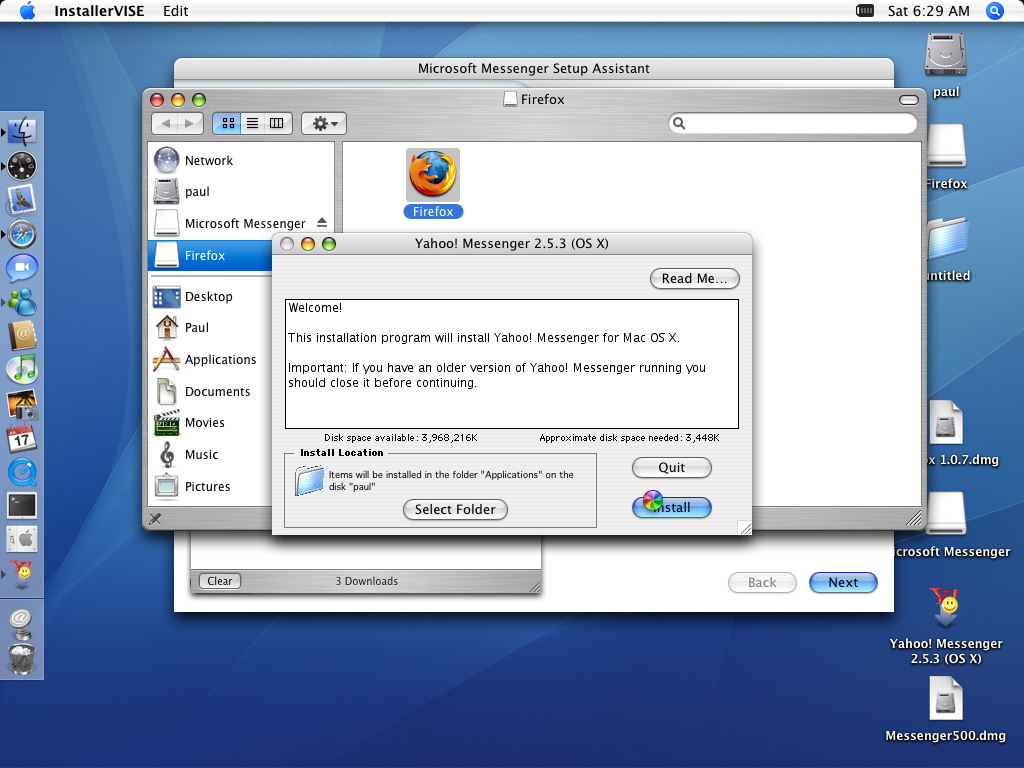This screenshot has width=1024, height=768.
Task: Click the clock showing Sat 6:29 AM
Action: pyautogui.click(x=928, y=11)
